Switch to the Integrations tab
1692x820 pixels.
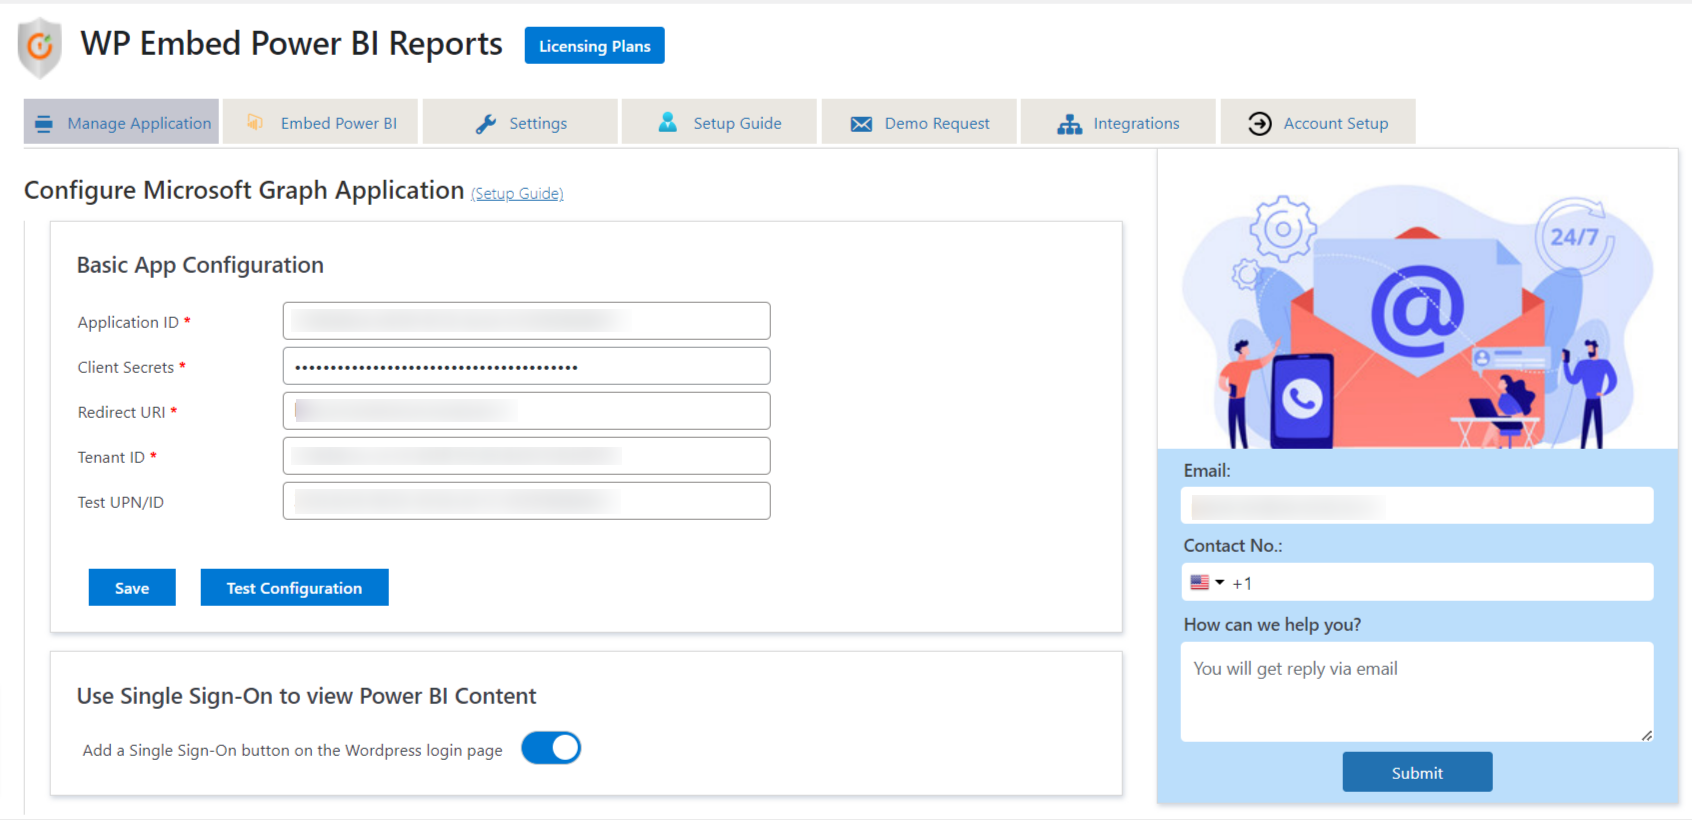pyautogui.click(x=1135, y=123)
